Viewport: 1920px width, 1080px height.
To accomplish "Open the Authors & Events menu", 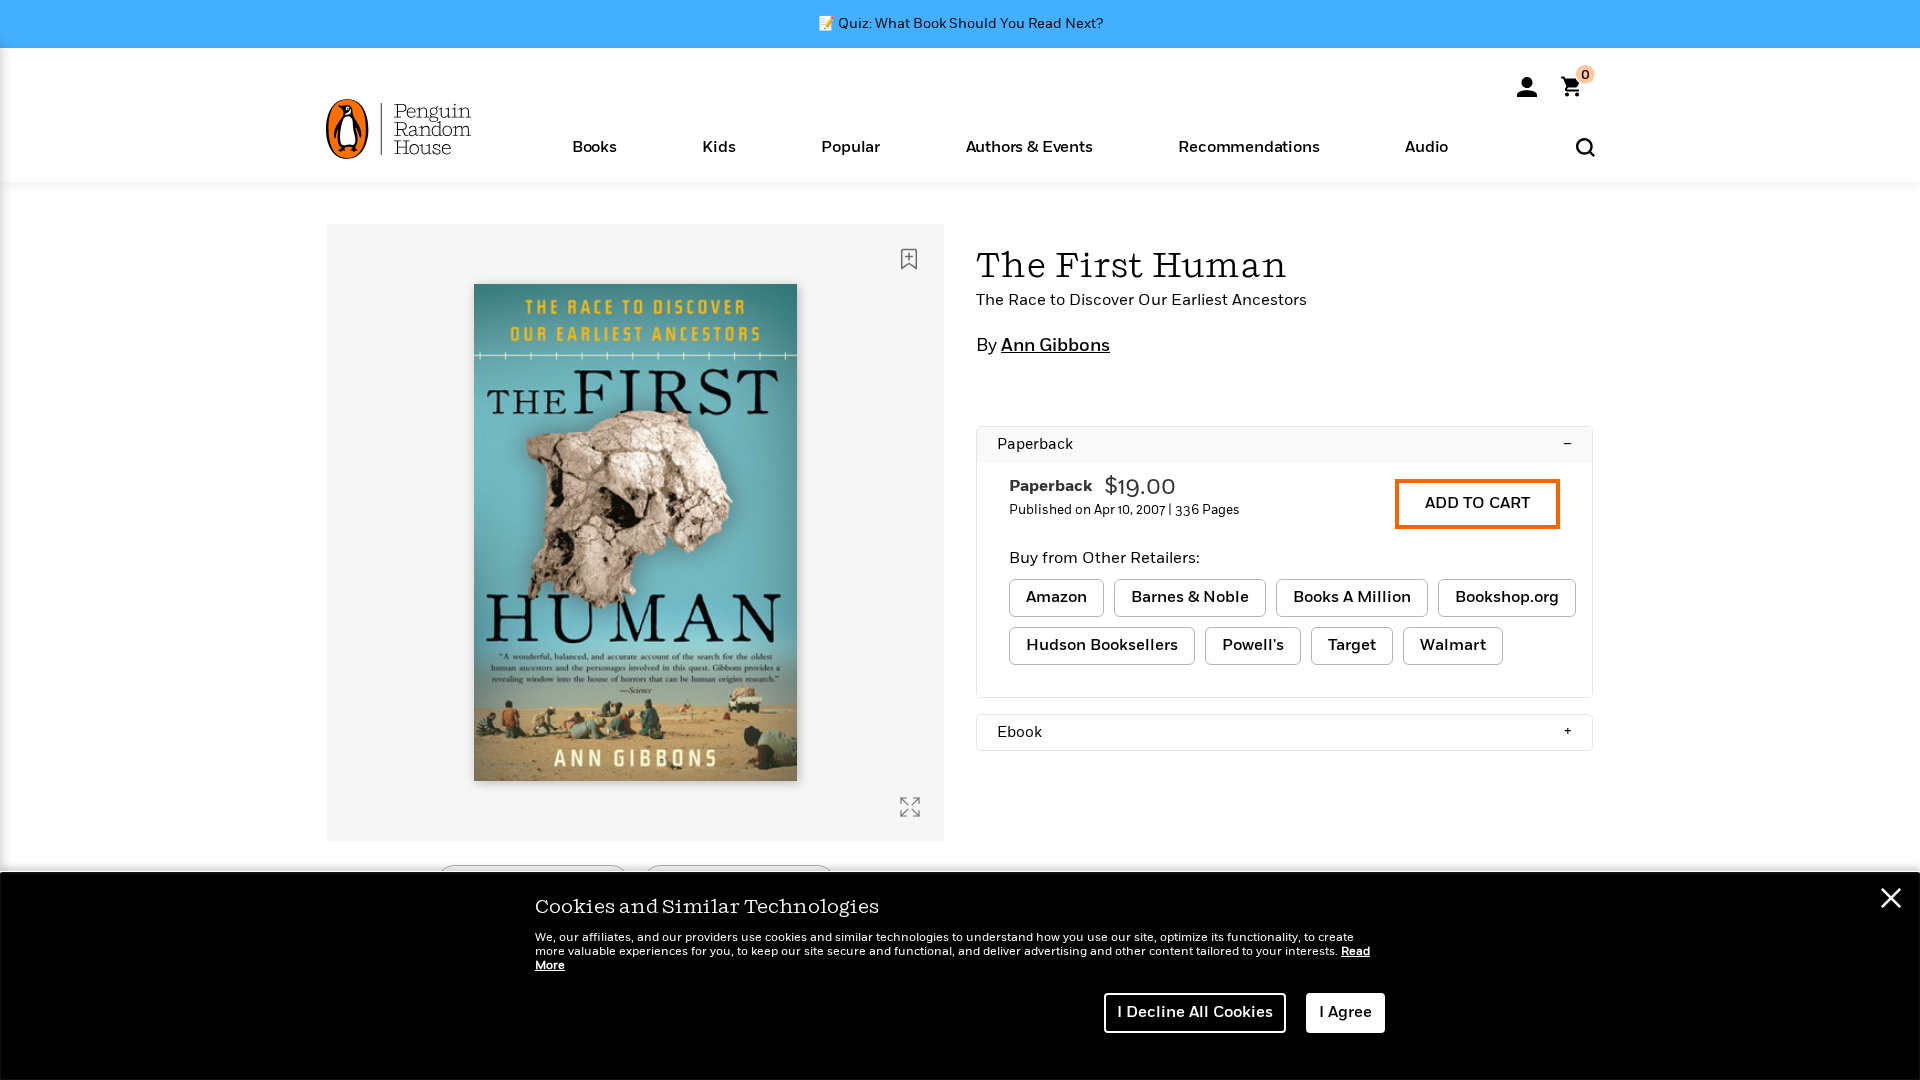I will click(1029, 148).
